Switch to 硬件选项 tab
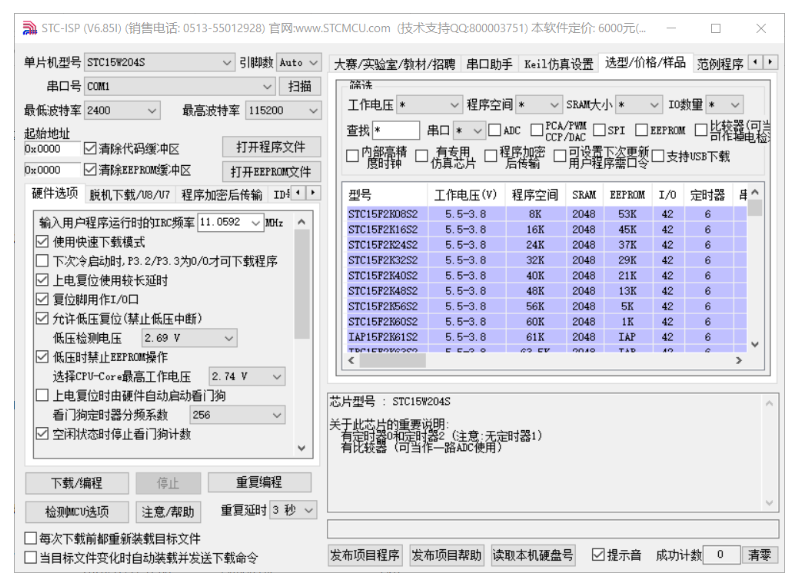The width and height of the screenshot is (792, 586). (55, 193)
